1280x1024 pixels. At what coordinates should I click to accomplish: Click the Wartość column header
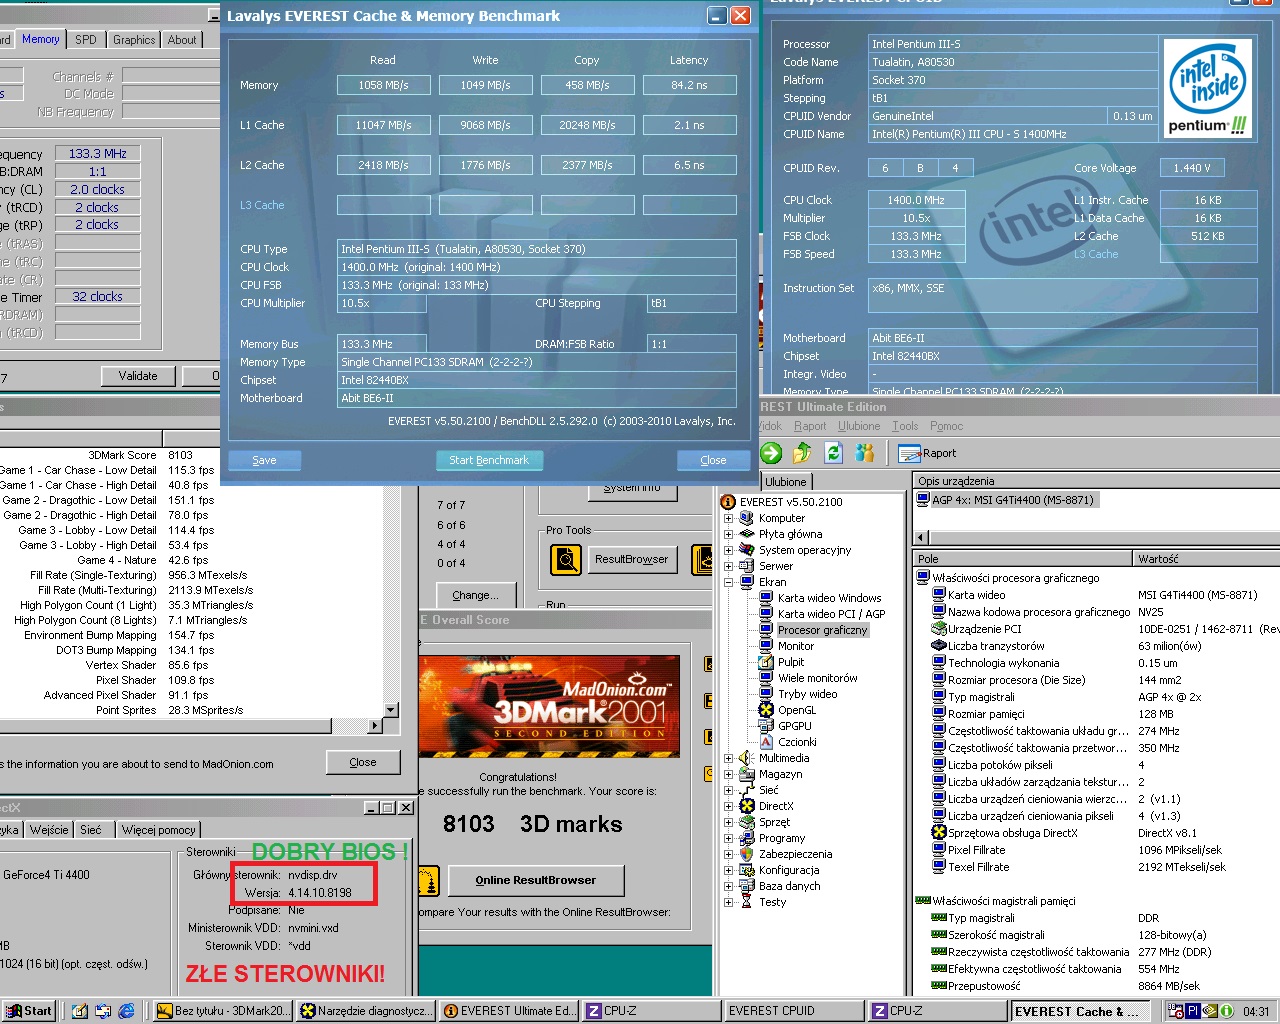tap(1206, 559)
